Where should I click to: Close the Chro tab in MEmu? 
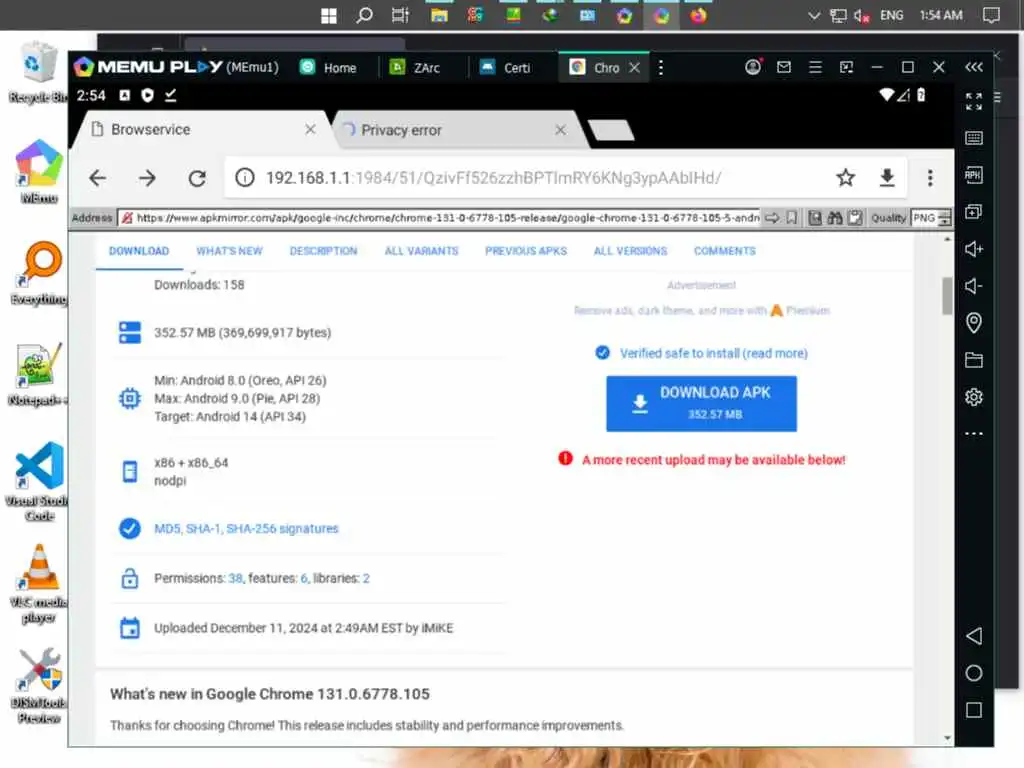(x=634, y=67)
